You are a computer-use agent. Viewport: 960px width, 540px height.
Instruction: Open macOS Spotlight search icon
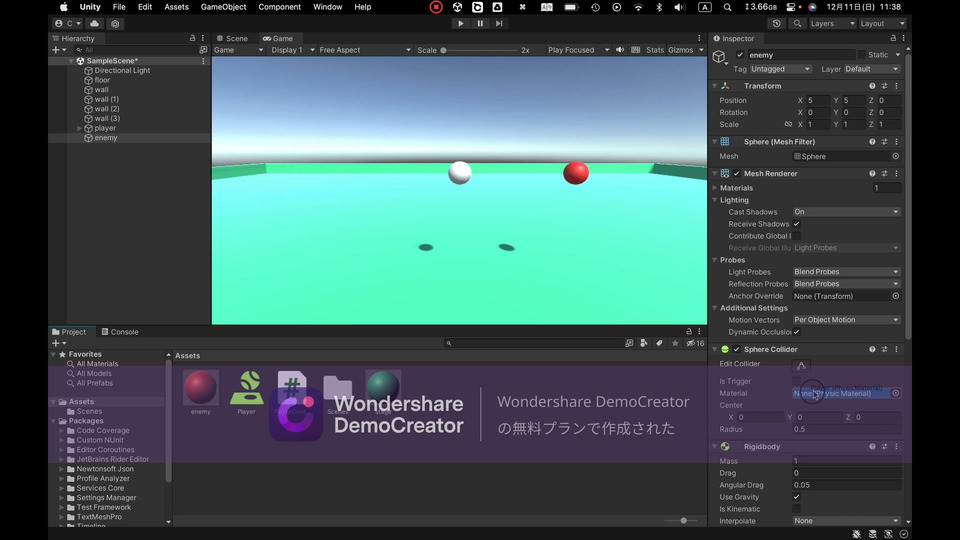coord(727,7)
